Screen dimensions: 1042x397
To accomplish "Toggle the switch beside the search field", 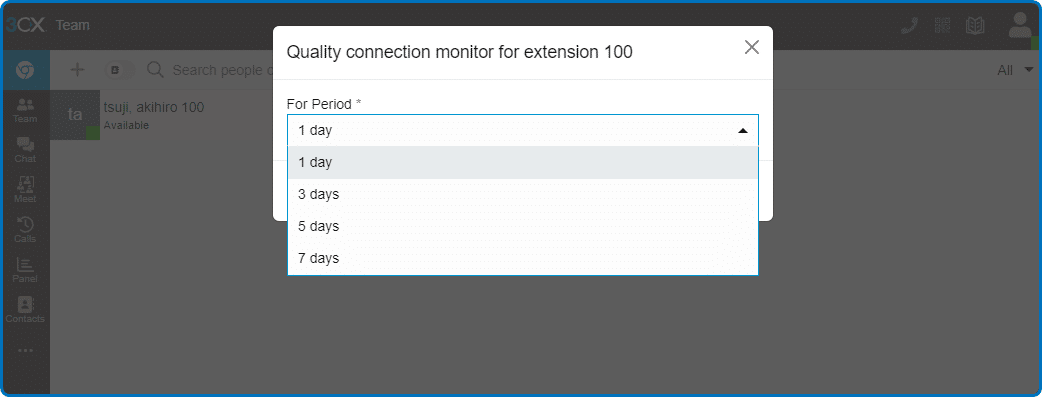I will [x=119, y=70].
